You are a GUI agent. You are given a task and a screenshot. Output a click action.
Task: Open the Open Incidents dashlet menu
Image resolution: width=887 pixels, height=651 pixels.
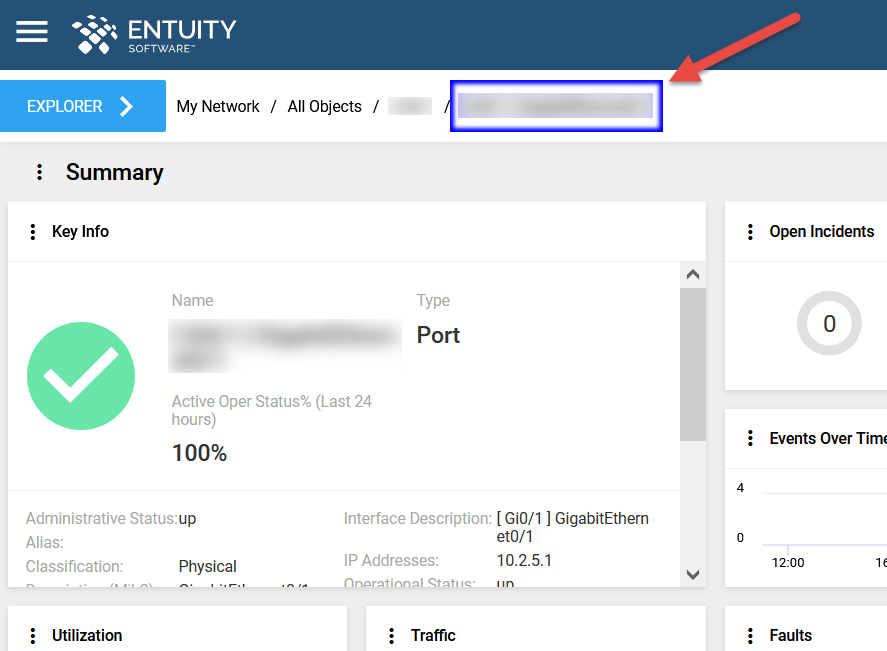click(x=750, y=231)
